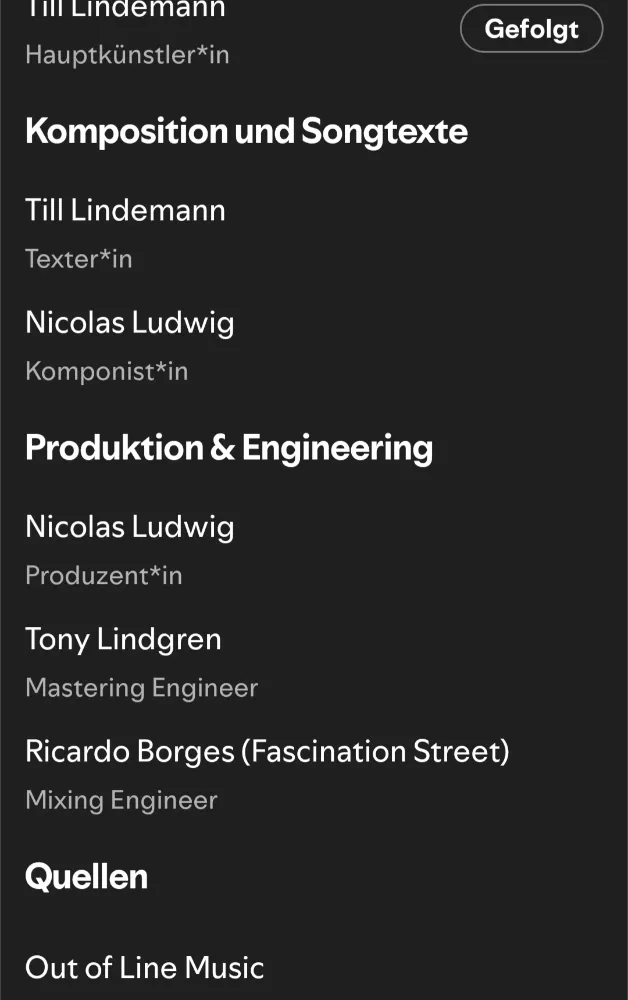Open the Ricardo Borges credit name
Viewport: 628px width, 1000px height.
[129, 751]
